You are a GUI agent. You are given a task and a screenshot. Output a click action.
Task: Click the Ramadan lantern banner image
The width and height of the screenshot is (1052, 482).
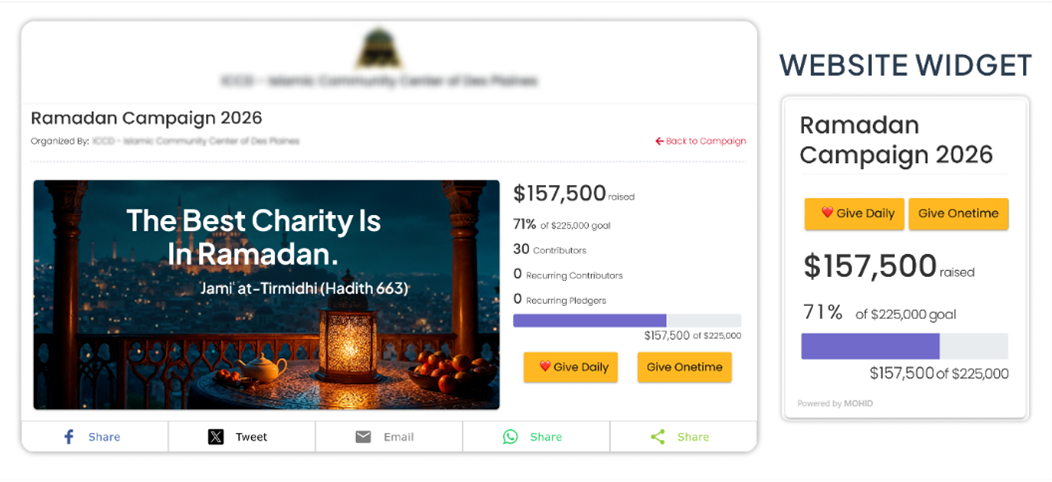tap(266, 294)
